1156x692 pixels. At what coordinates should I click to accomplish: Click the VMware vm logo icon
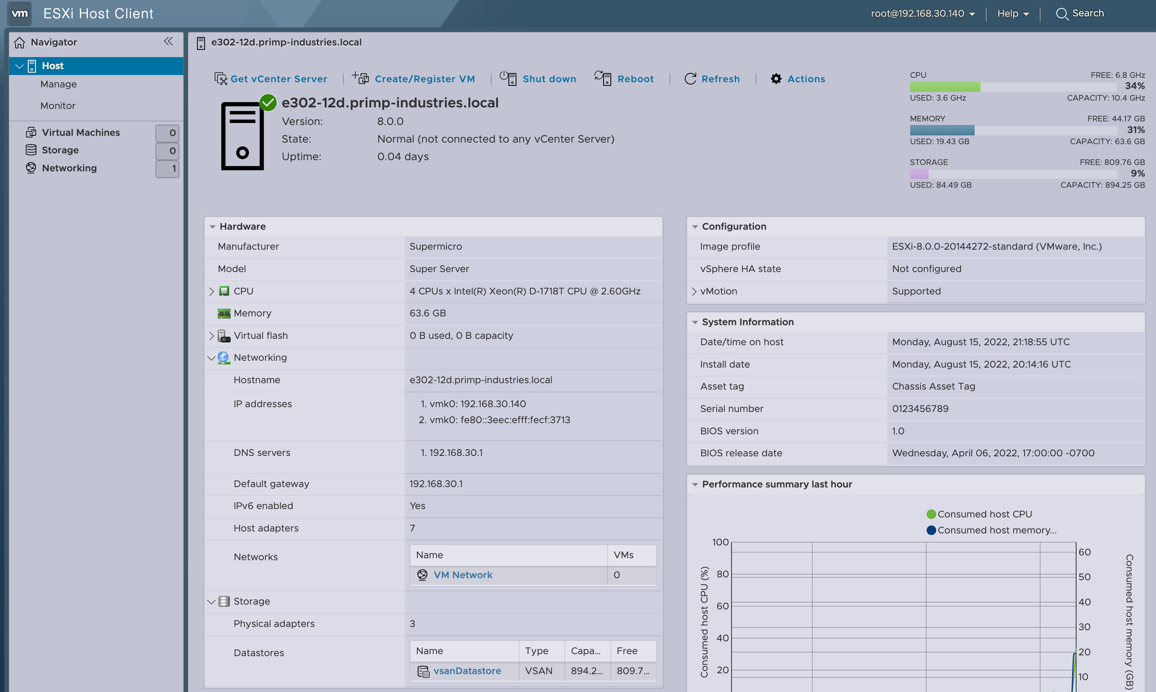tap(19, 13)
